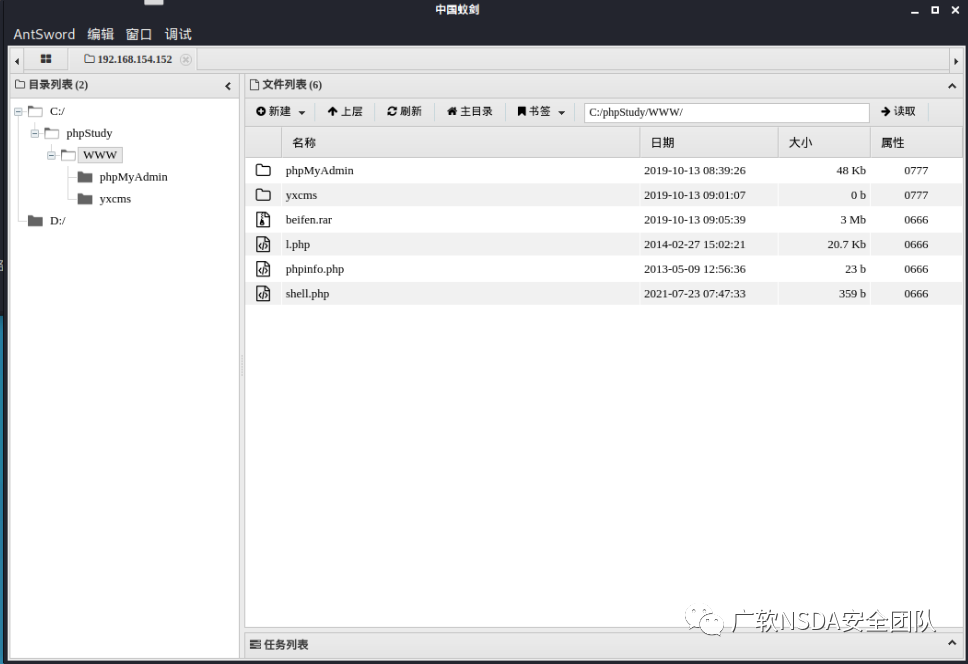Select WWW folder in directory tree
This screenshot has height=664, width=968.
click(x=100, y=155)
